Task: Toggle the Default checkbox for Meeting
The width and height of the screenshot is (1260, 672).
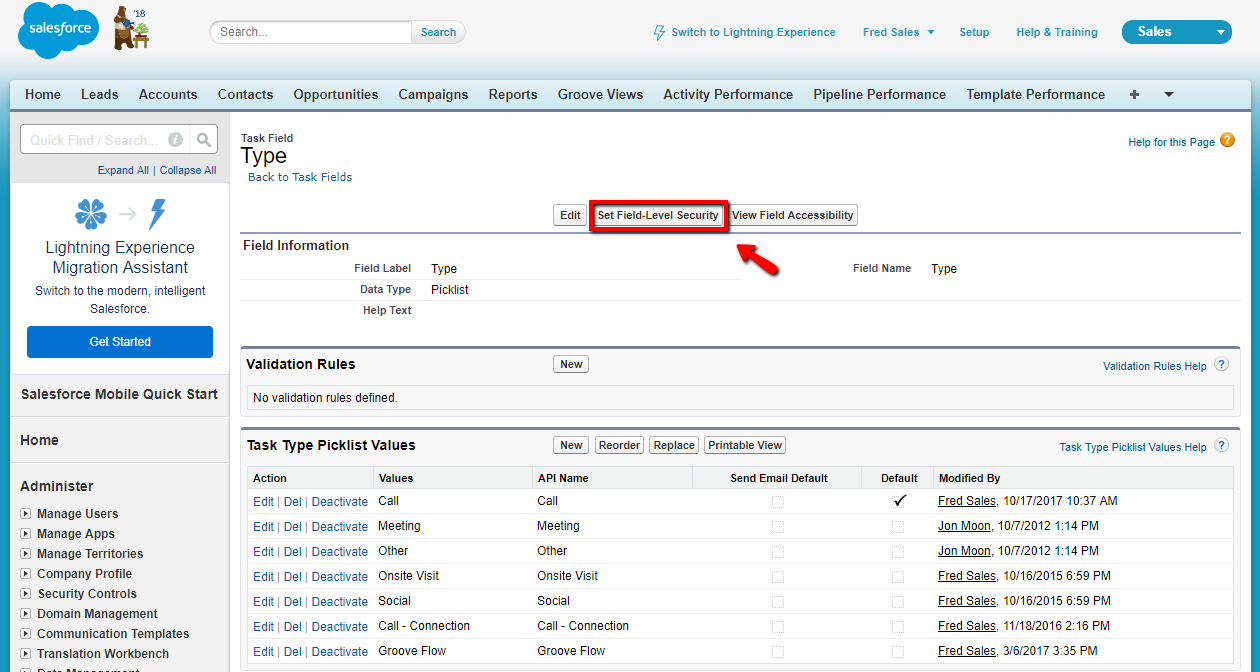Action: (898, 526)
